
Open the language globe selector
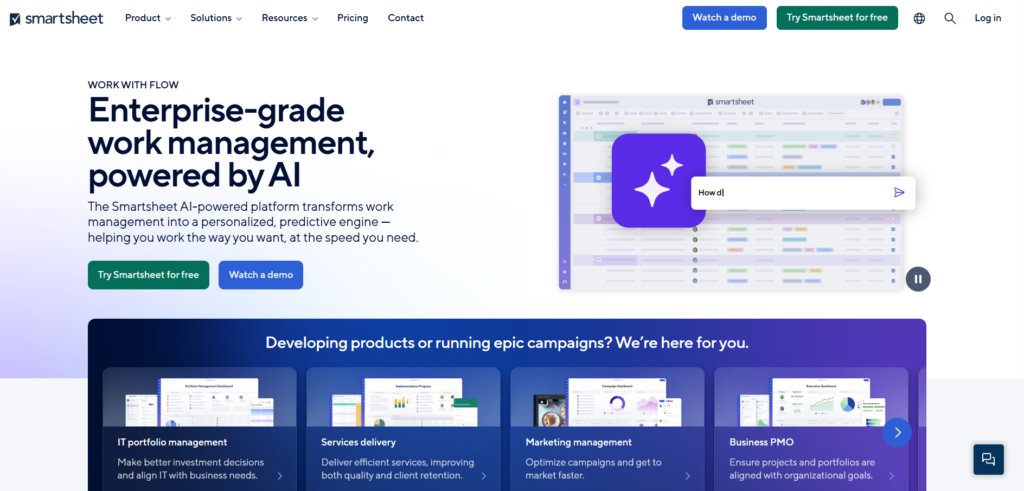tap(919, 18)
